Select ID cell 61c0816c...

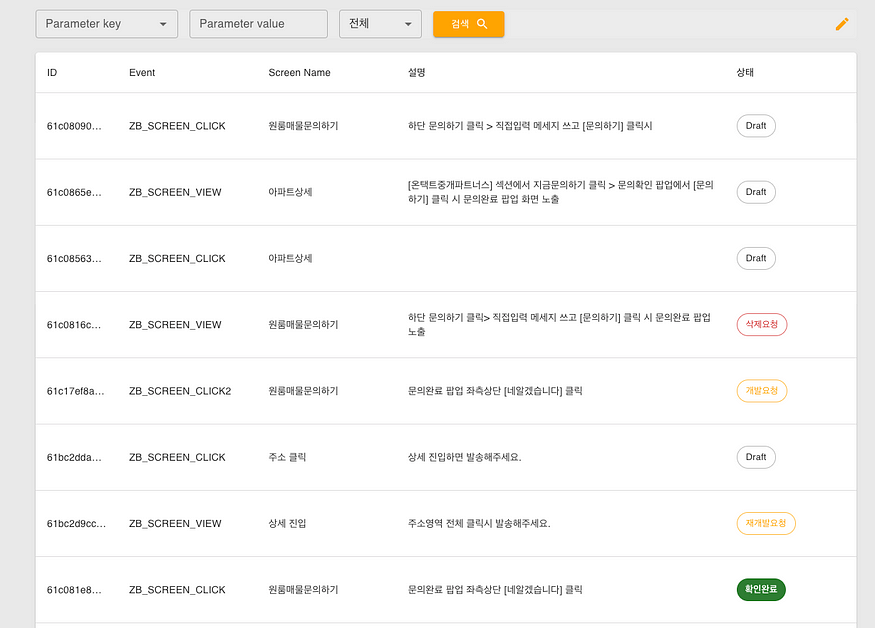click(x=74, y=325)
